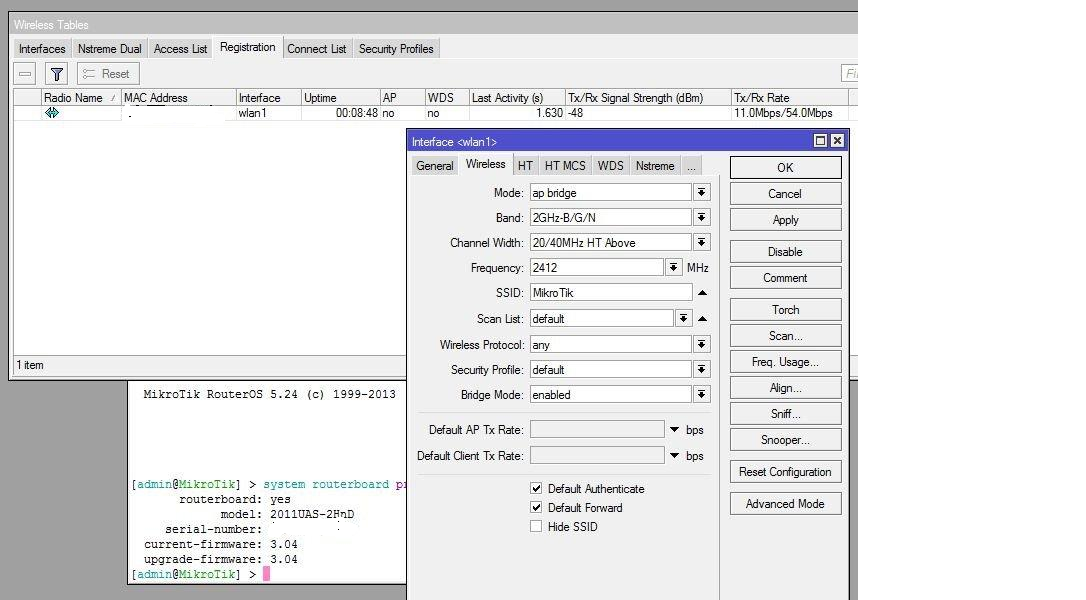1086x600 pixels.
Task: Click the OK button
Action: [785, 168]
